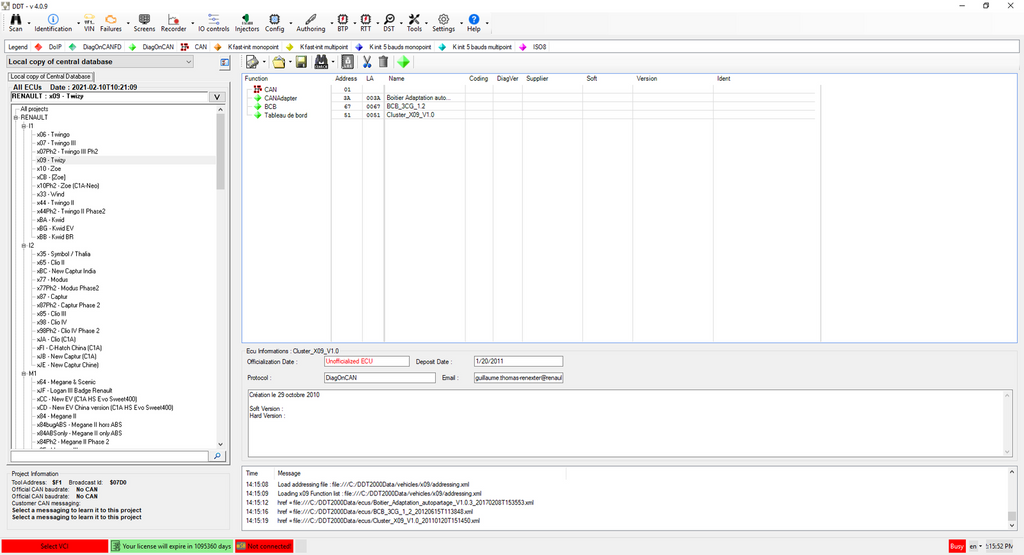Click the ISO8 legend entry
The width and height of the screenshot is (1024, 555).
[x=533, y=47]
